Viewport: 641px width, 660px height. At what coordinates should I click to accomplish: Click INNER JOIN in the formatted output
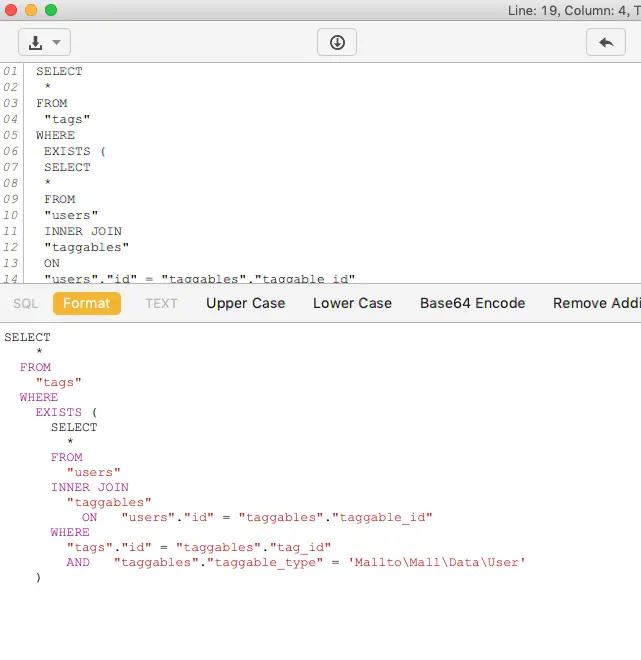[90, 487]
